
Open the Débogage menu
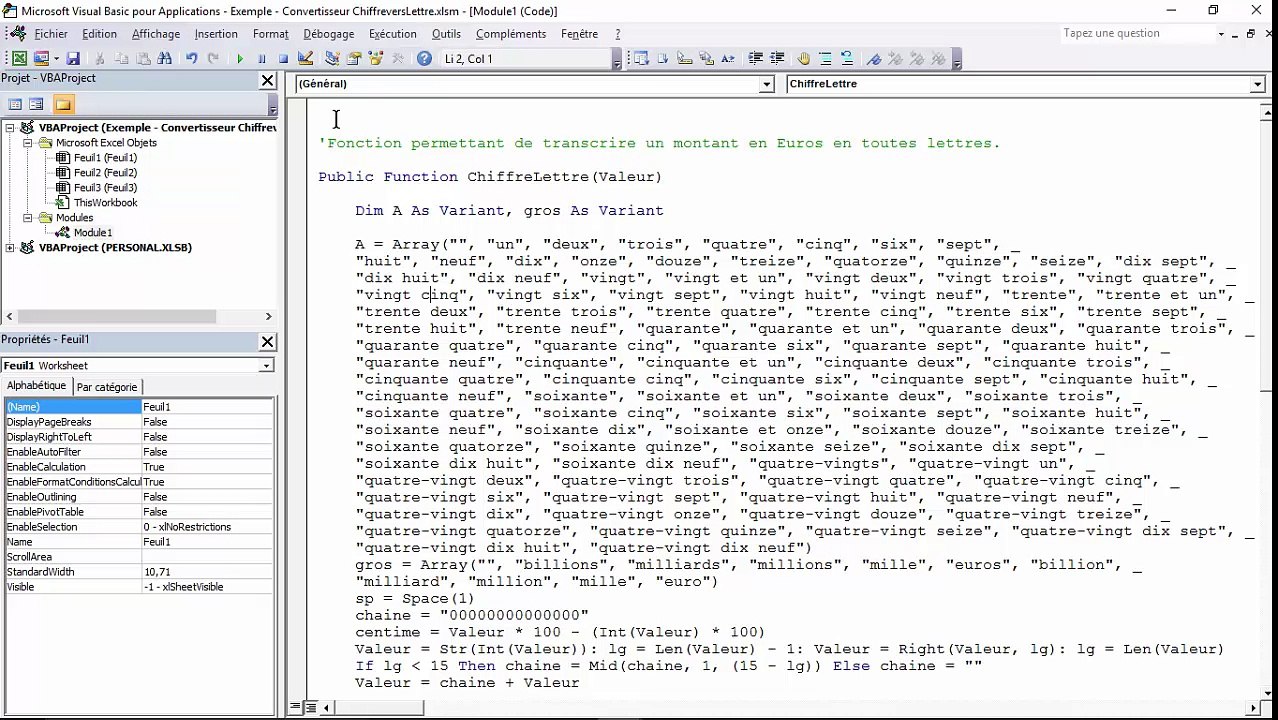(x=328, y=34)
